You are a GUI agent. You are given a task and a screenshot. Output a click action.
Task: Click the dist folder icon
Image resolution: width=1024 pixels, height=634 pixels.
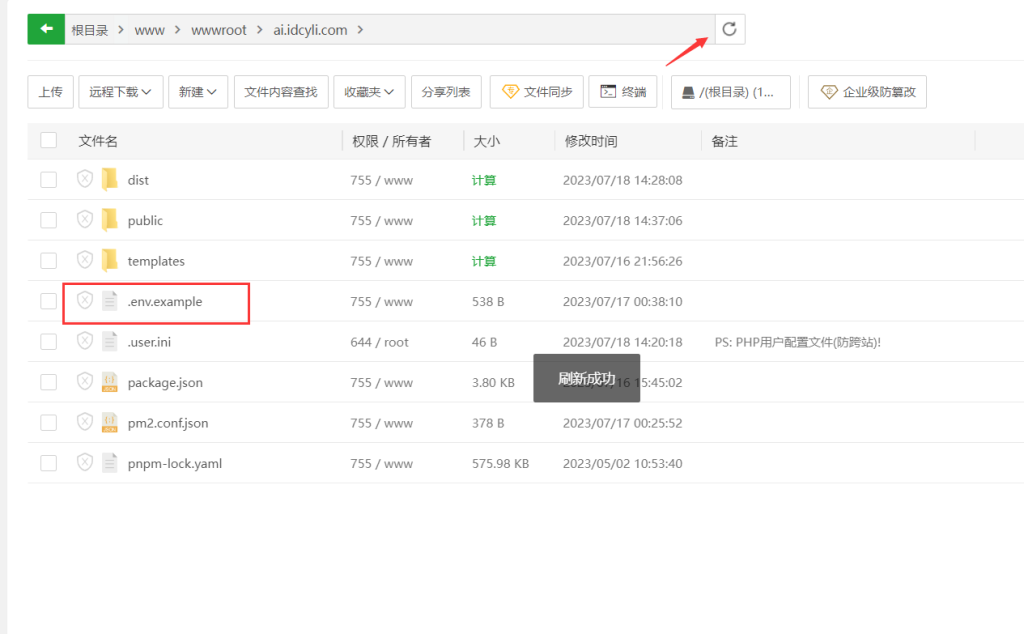(110, 180)
